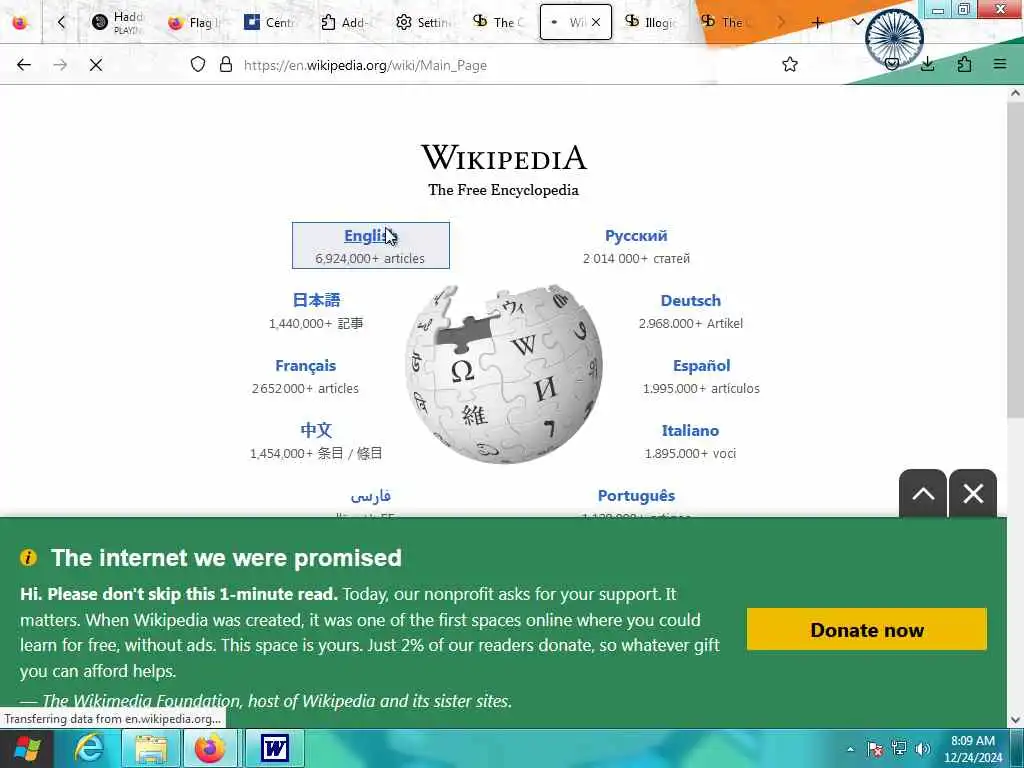The height and width of the screenshot is (768, 1024).
Task: Open File Explorer from taskbar
Action: [151, 748]
